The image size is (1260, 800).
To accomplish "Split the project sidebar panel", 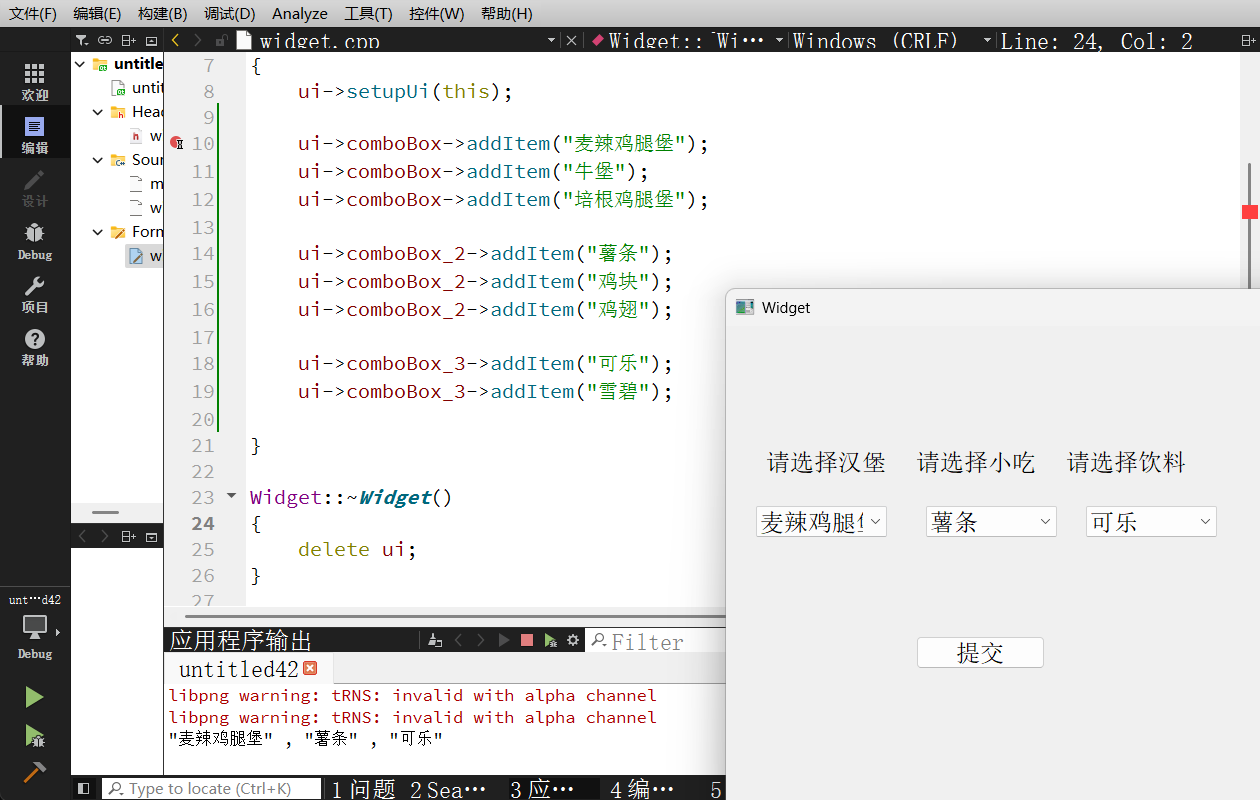I will point(128,40).
